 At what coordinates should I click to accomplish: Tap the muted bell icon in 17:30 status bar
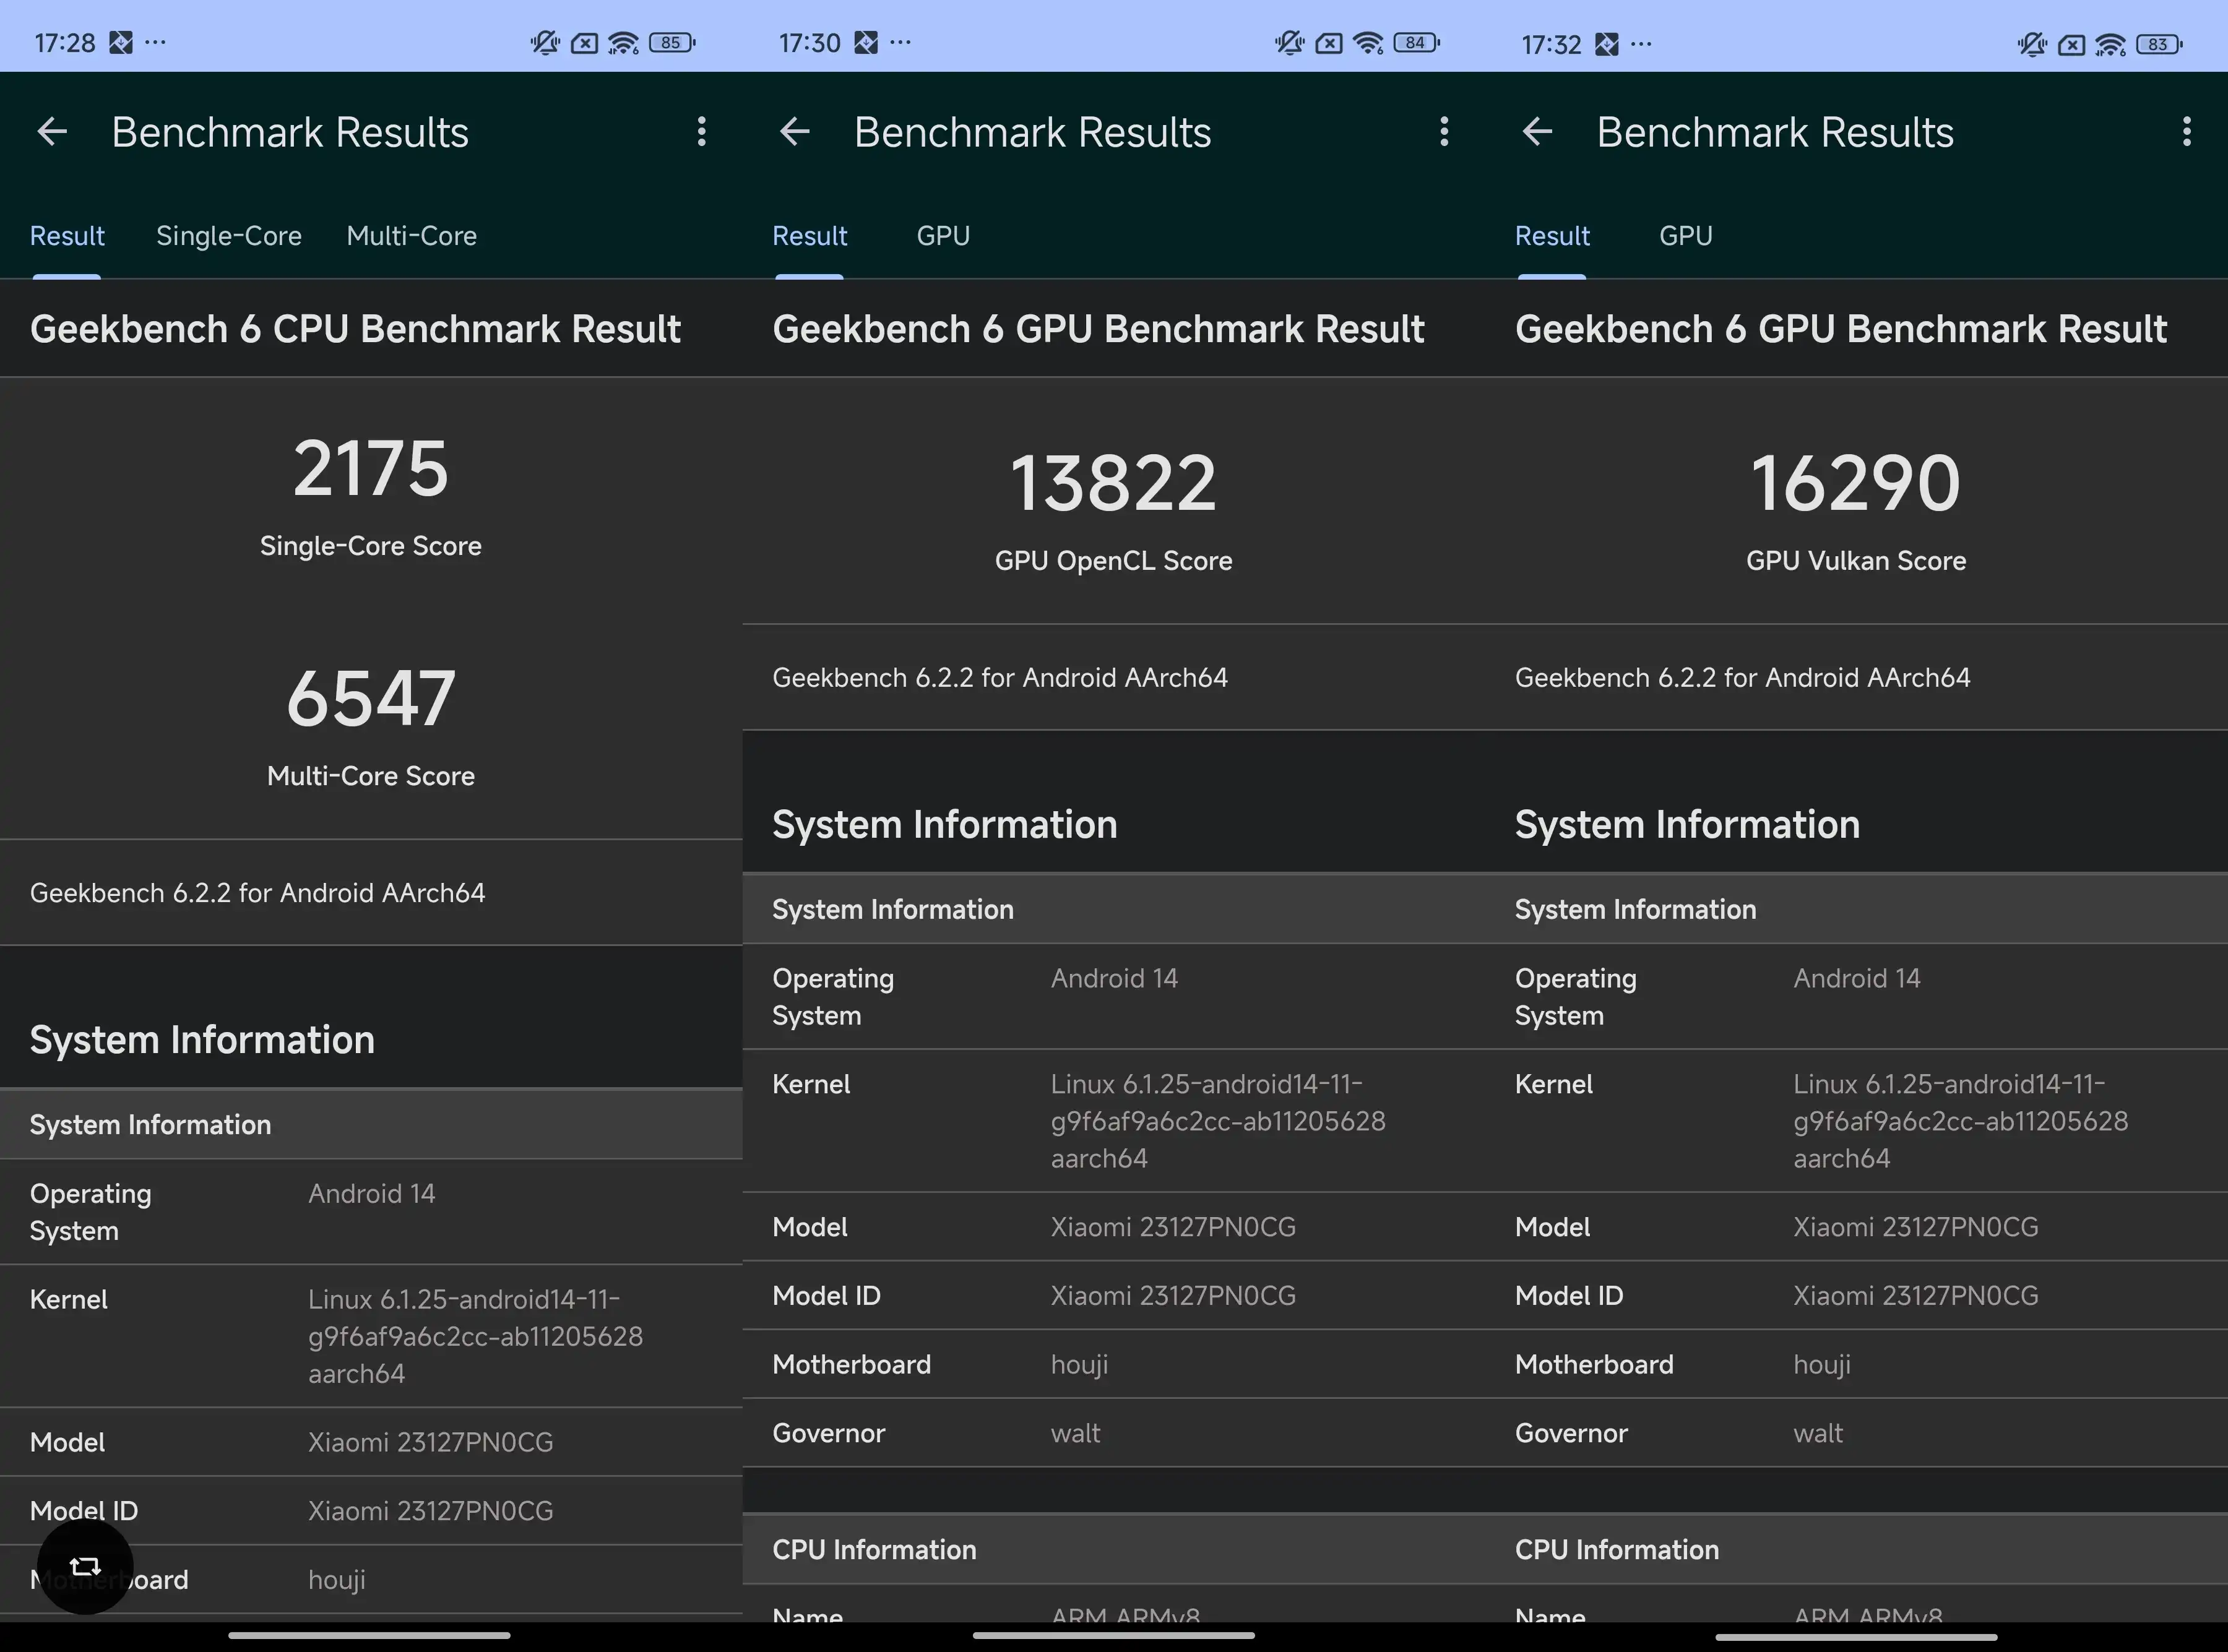coord(1289,43)
